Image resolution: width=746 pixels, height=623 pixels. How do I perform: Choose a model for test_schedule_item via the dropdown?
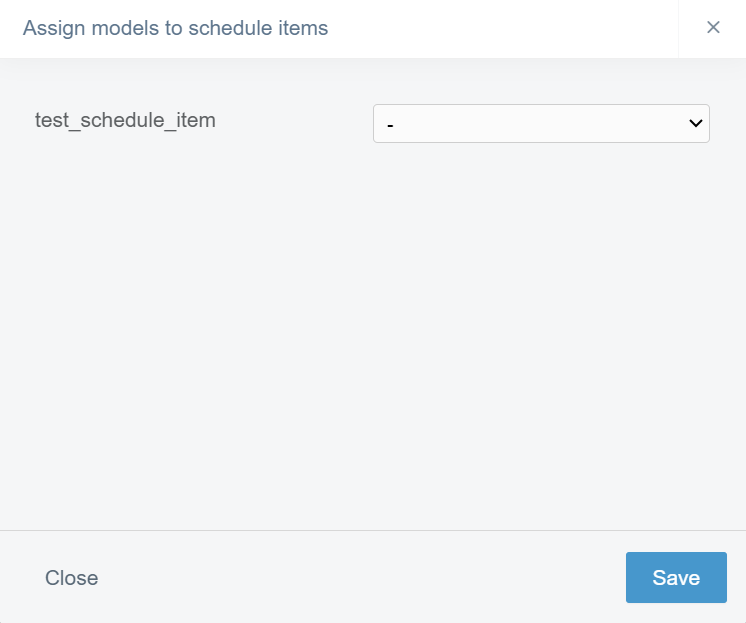(x=540, y=124)
